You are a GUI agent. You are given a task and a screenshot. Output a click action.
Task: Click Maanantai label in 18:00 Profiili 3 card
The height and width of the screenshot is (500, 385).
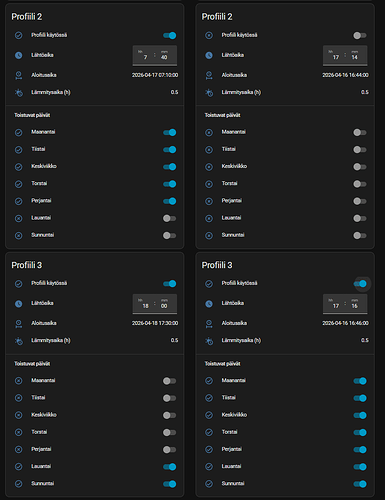click(x=43, y=380)
